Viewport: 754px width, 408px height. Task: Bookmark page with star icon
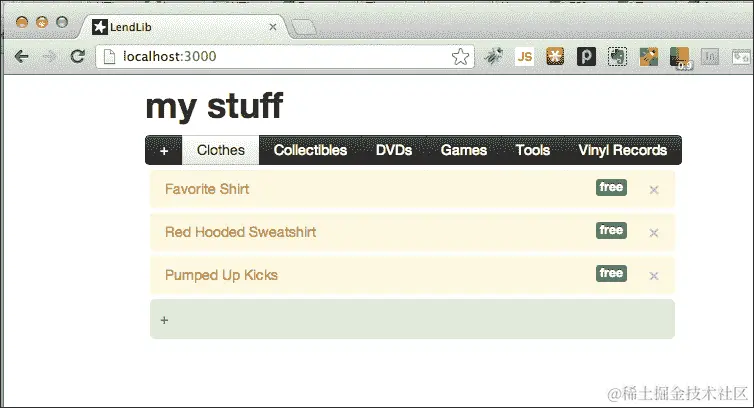pos(460,57)
